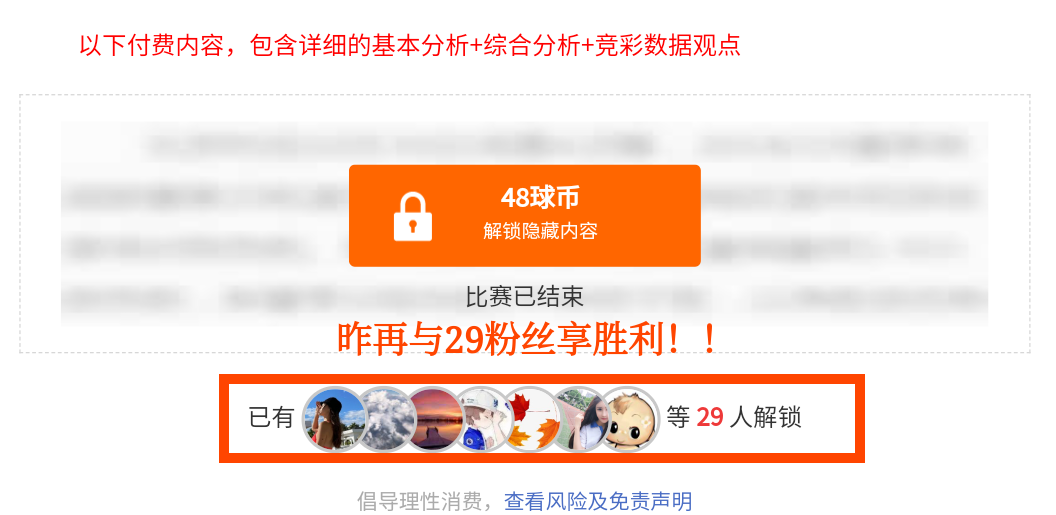Click the 等 character beside the baby avatar
Image resolution: width=1056 pixels, height=515 pixels.
point(678,418)
